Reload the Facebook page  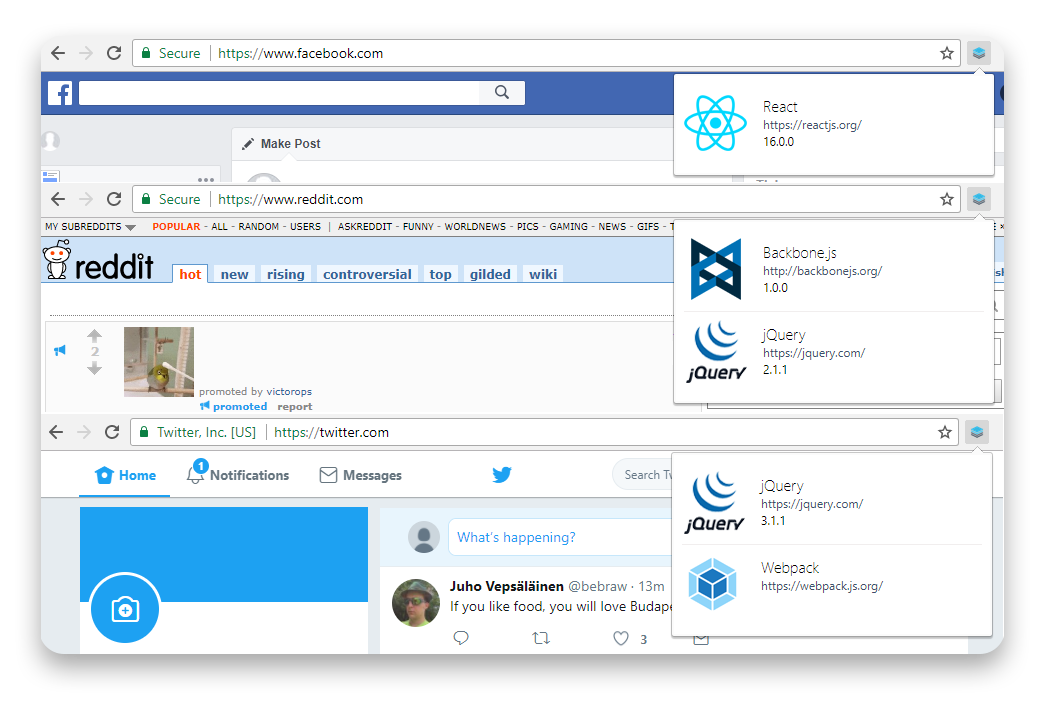114,53
